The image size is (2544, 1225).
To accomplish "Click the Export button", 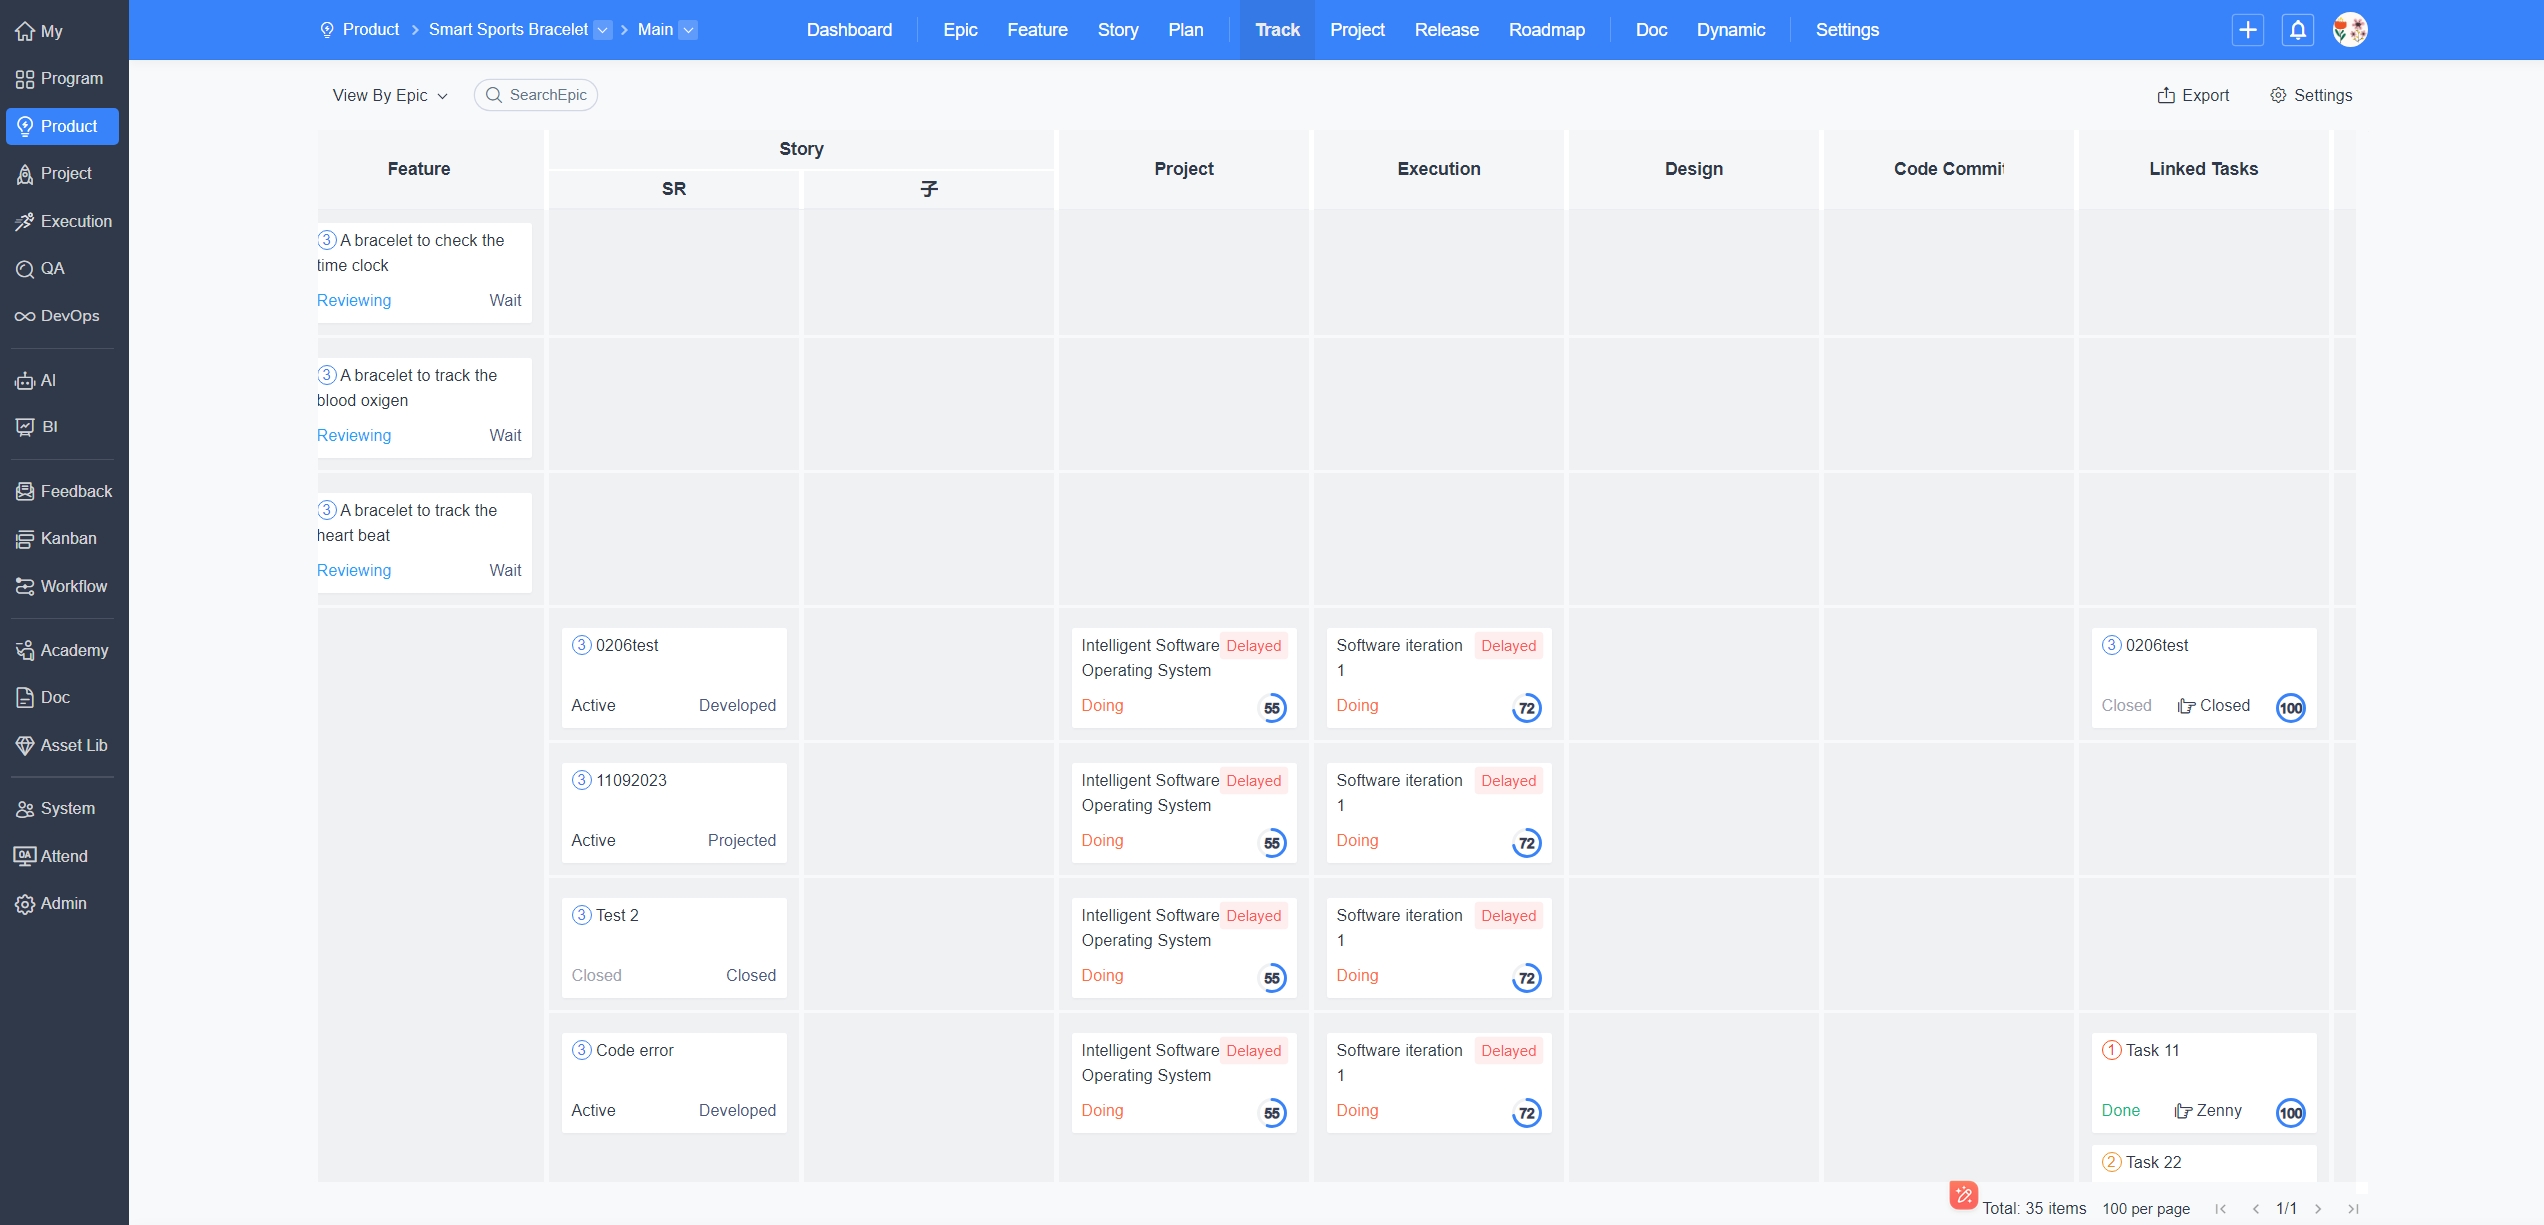I will tap(2193, 96).
